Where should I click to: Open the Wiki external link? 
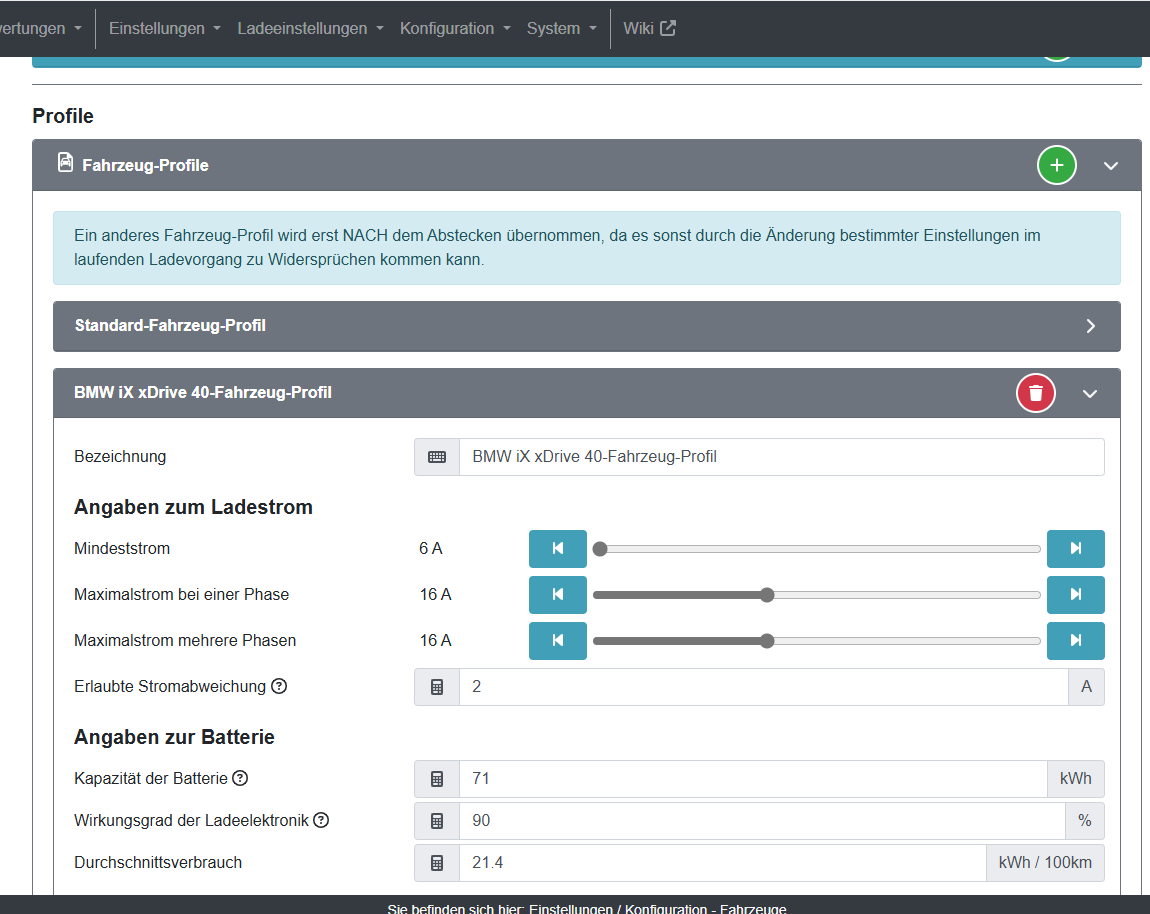click(x=649, y=28)
